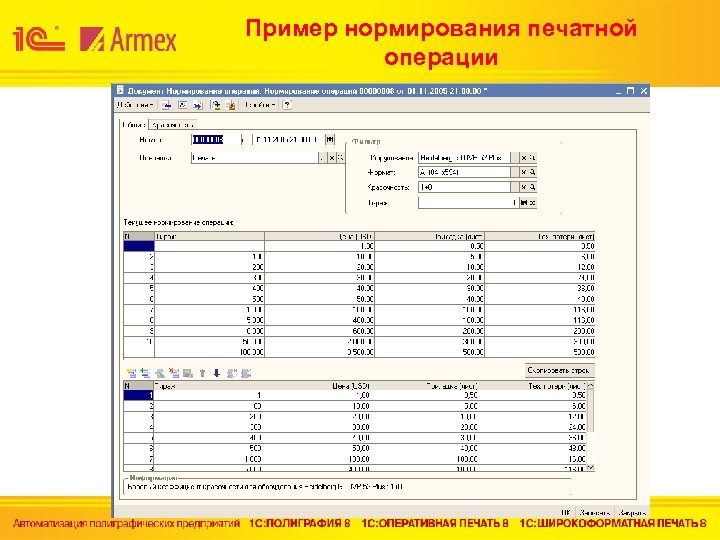Select the lower table cell with 100,00 in Приладка
This screenshot has width=720, height=540.
[x=425, y=459]
